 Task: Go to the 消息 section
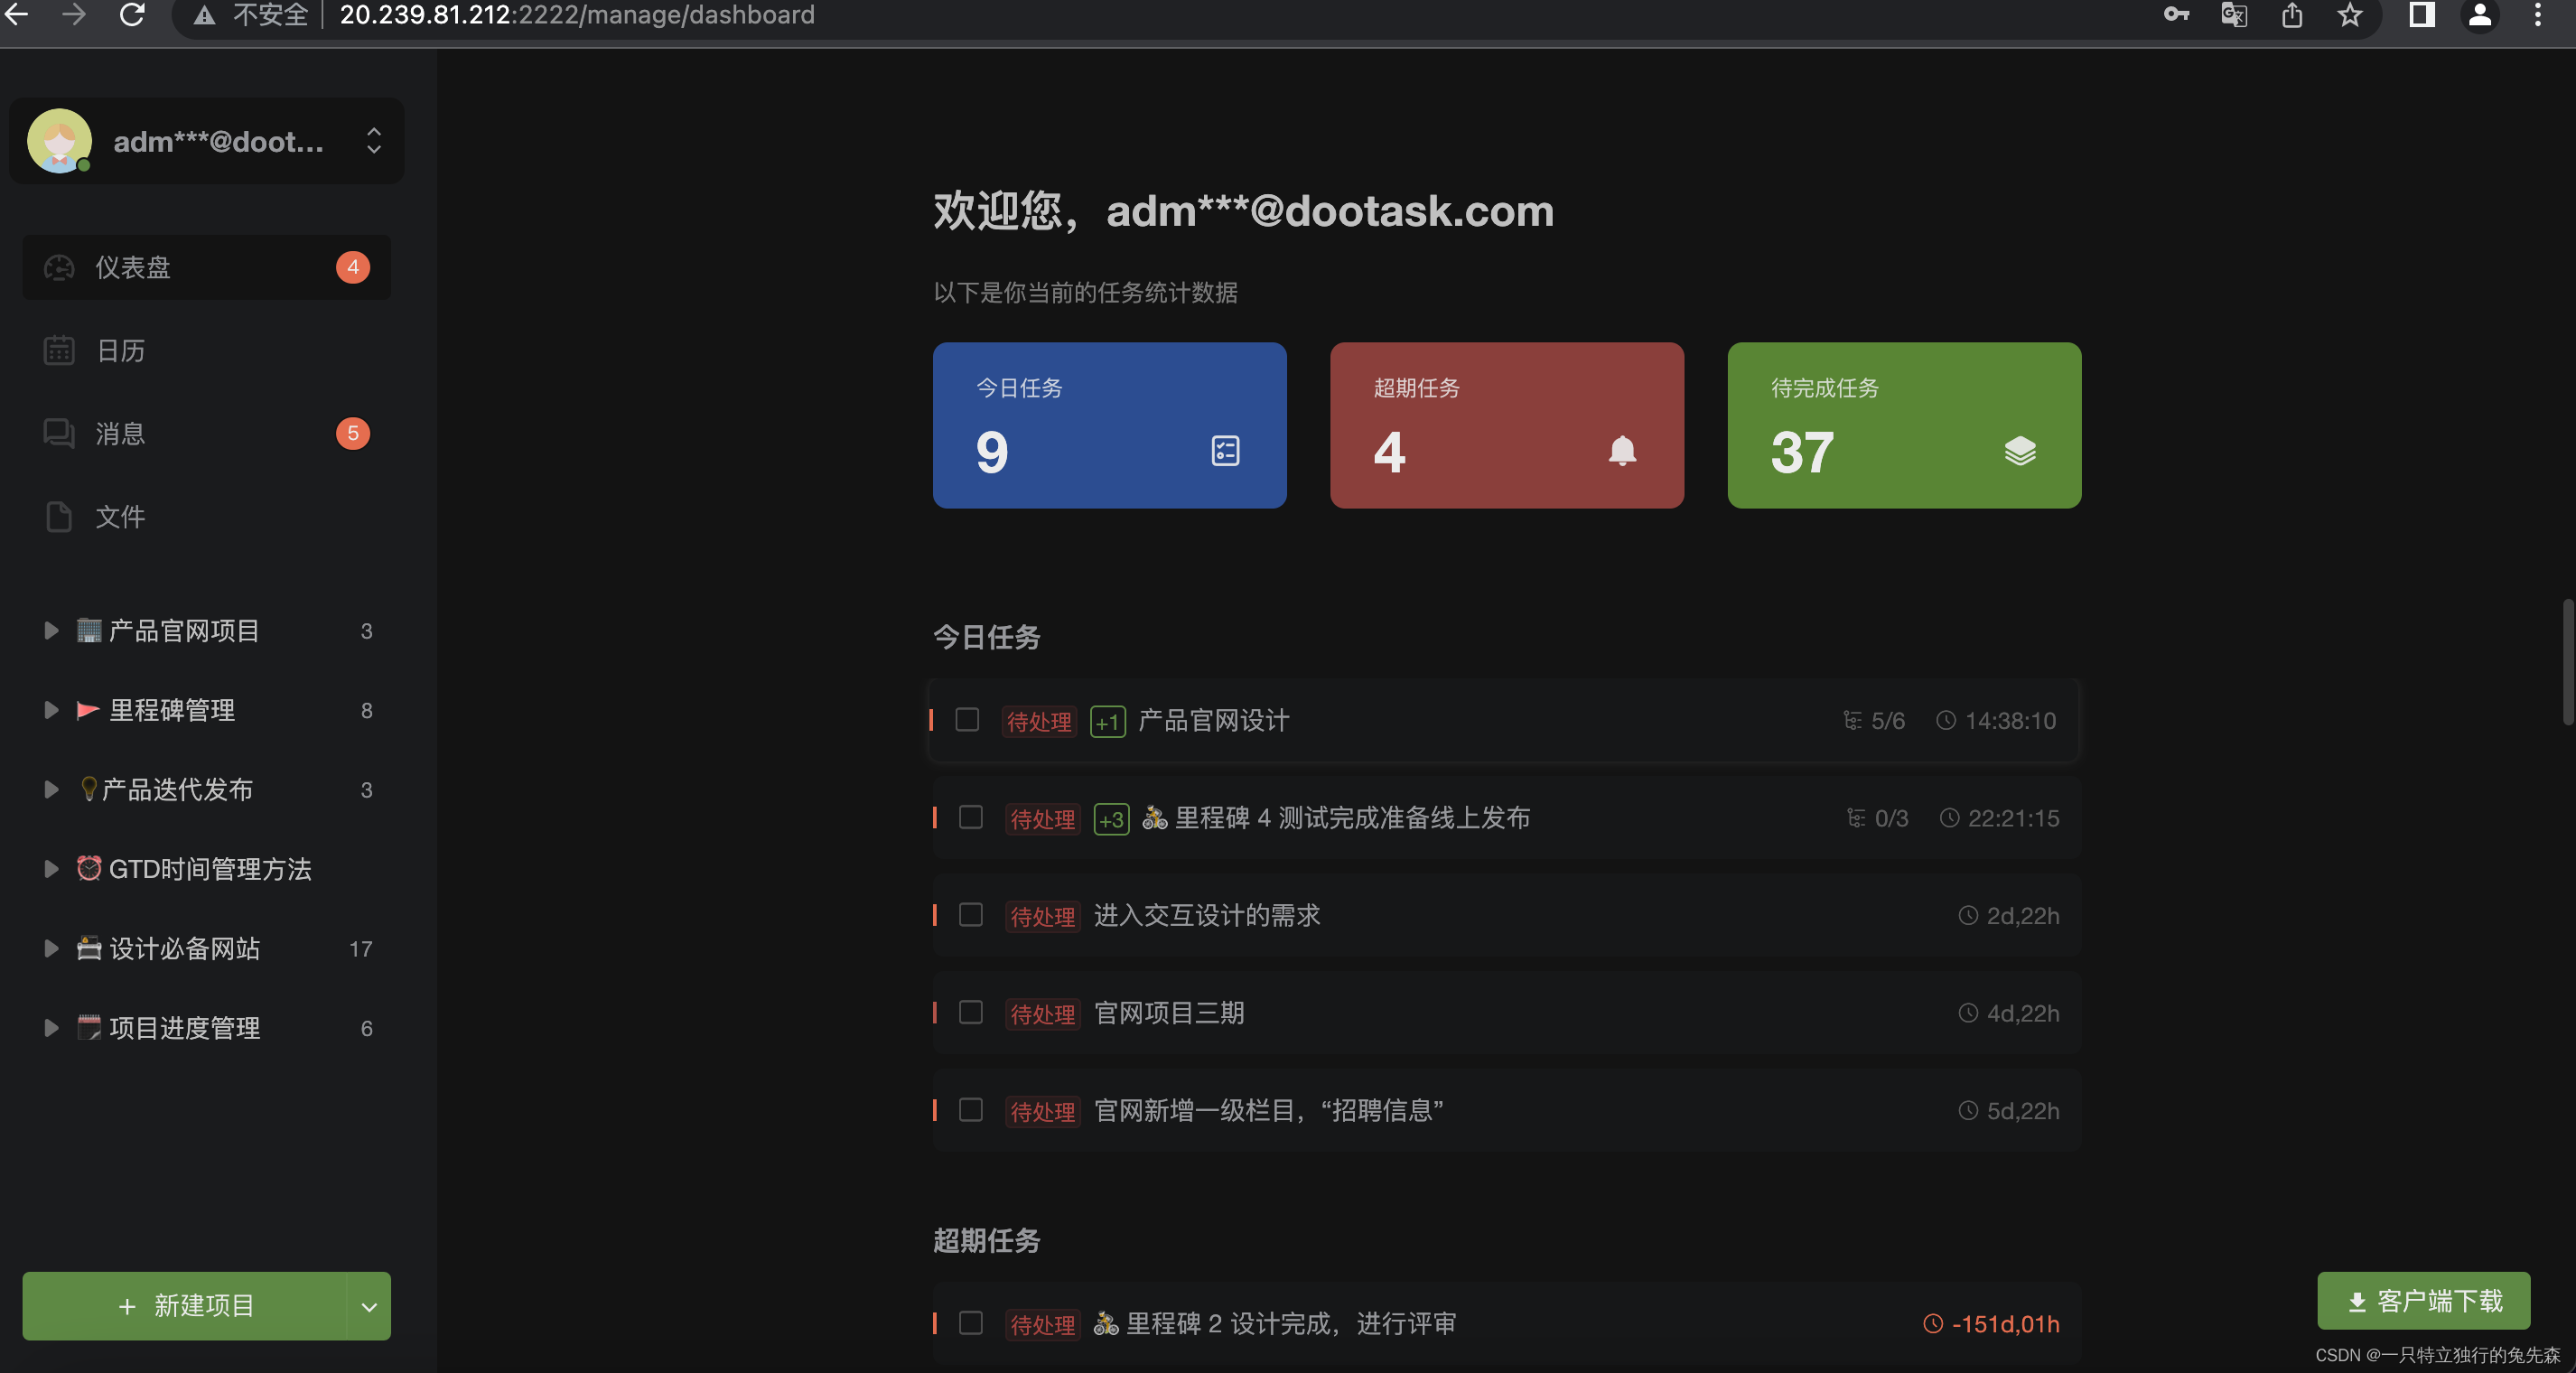[120, 433]
